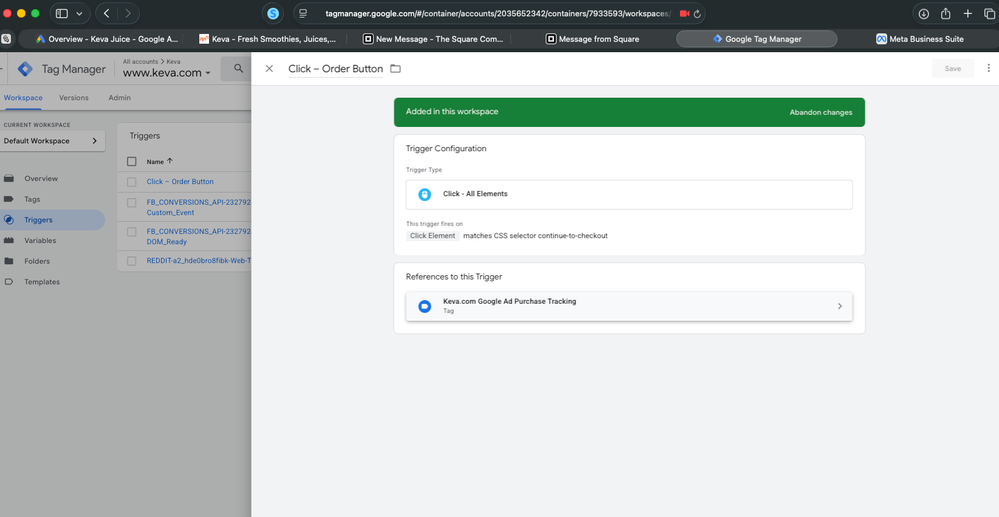Open sidebar dropdown arrow in browser toolbar
Viewport: 999px width, 517px height.
[79, 13]
